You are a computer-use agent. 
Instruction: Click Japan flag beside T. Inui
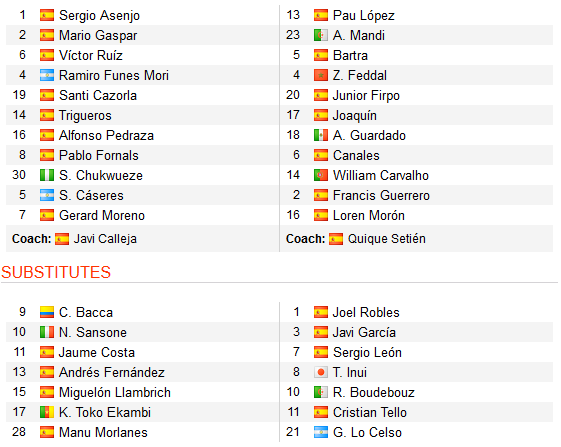pyautogui.click(x=321, y=373)
